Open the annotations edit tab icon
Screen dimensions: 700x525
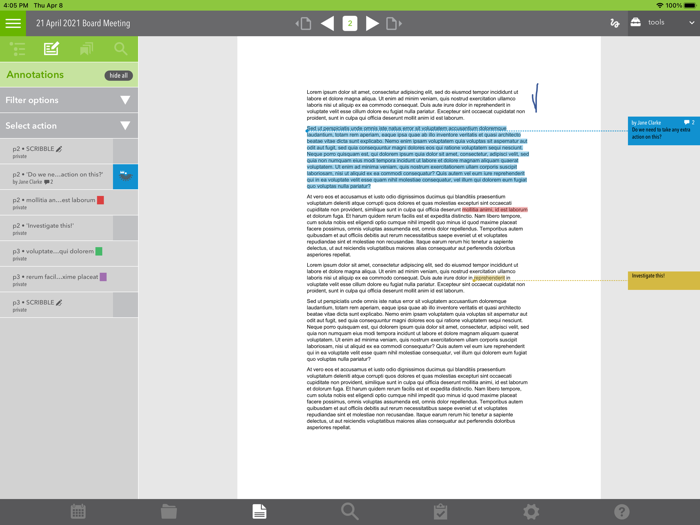(x=51, y=48)
